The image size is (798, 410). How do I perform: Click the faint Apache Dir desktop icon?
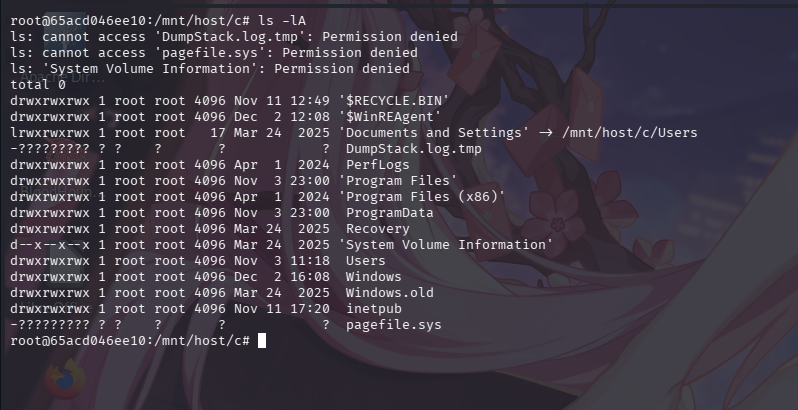pos(60,78)
